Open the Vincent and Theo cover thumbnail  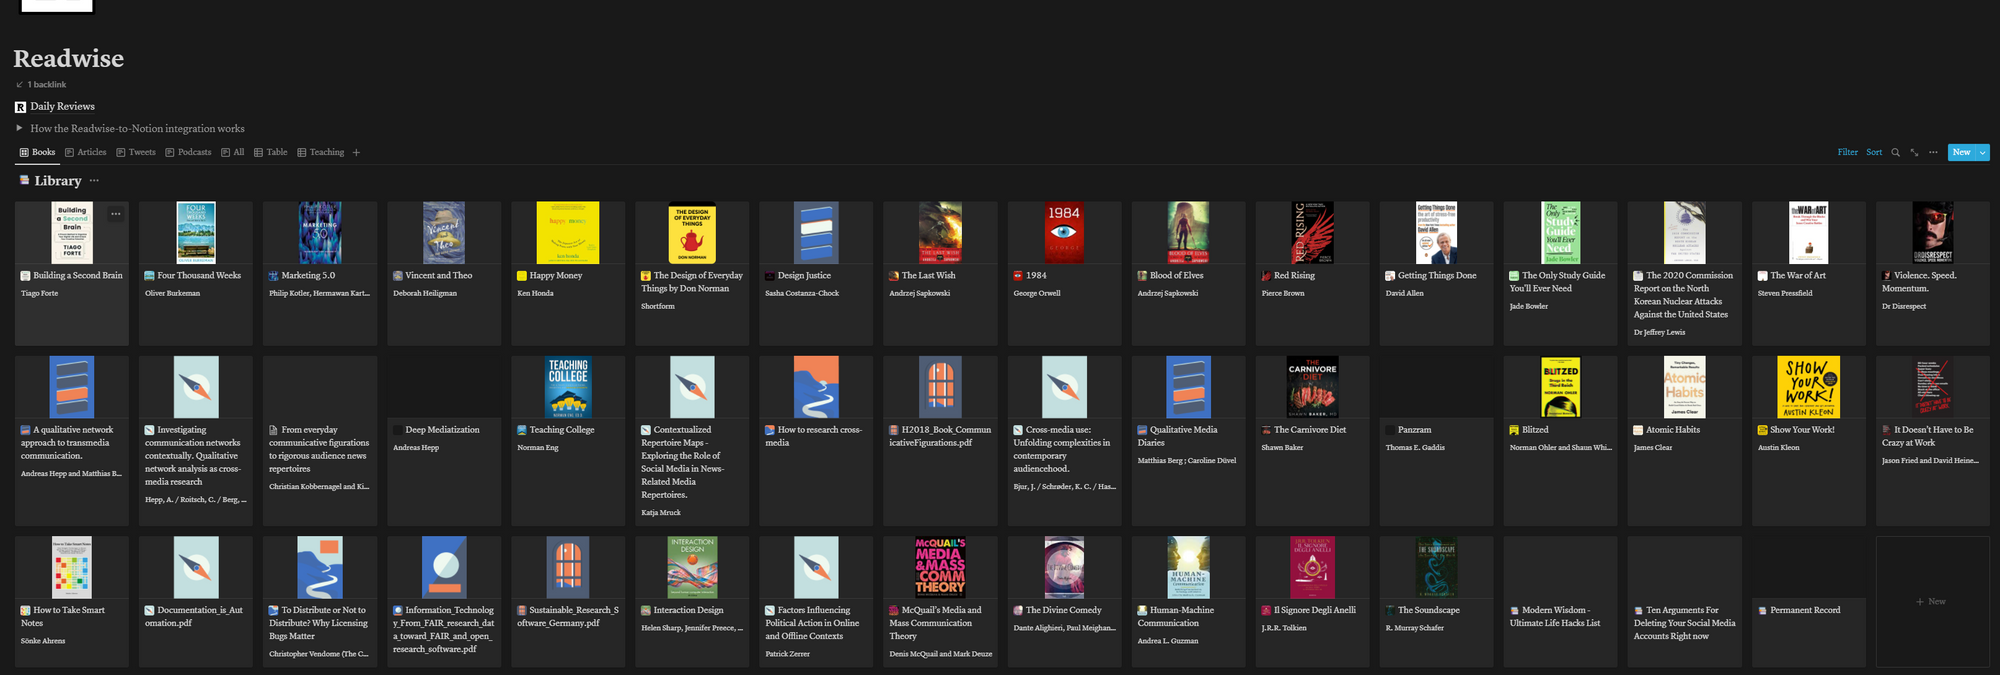(444, 233)
